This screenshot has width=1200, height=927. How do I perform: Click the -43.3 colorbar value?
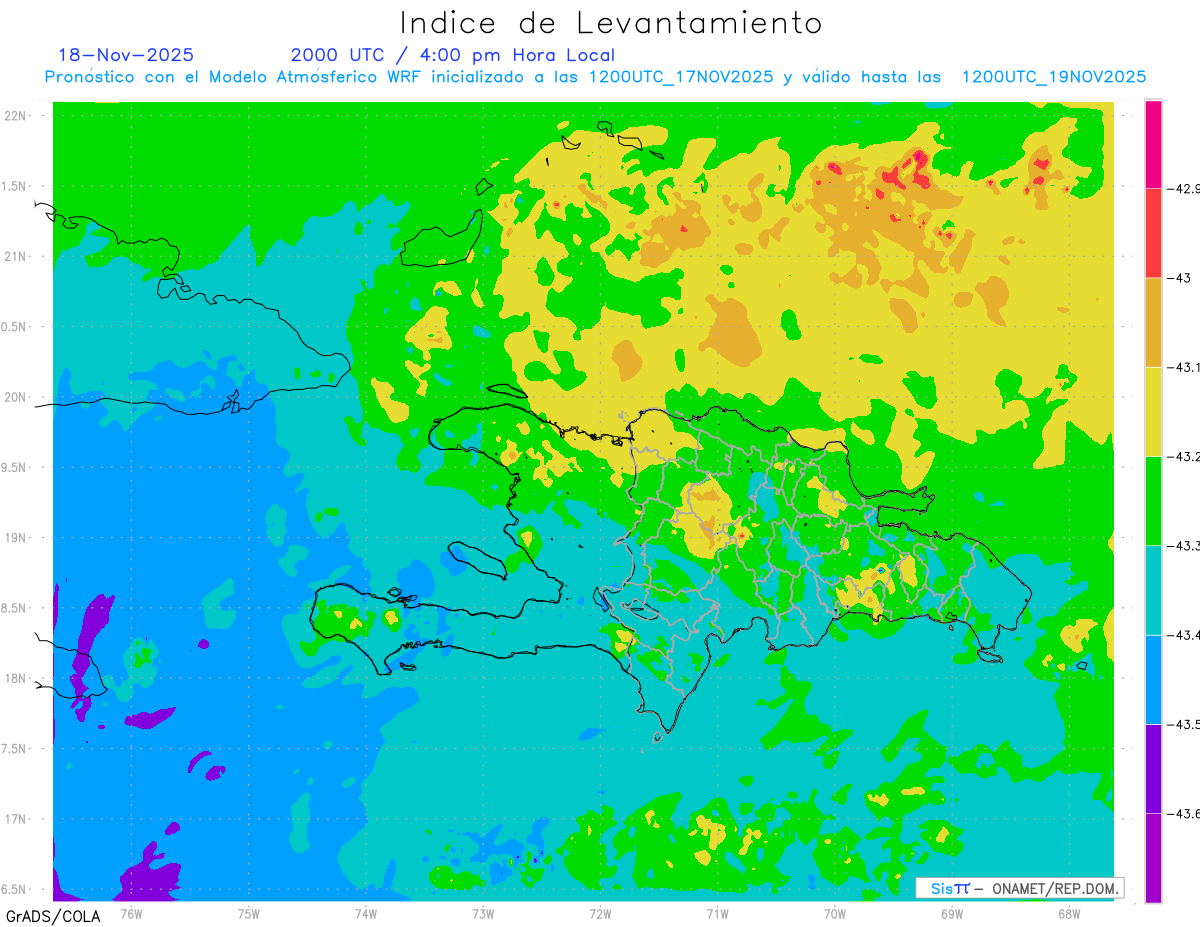tap(1185, 545)
